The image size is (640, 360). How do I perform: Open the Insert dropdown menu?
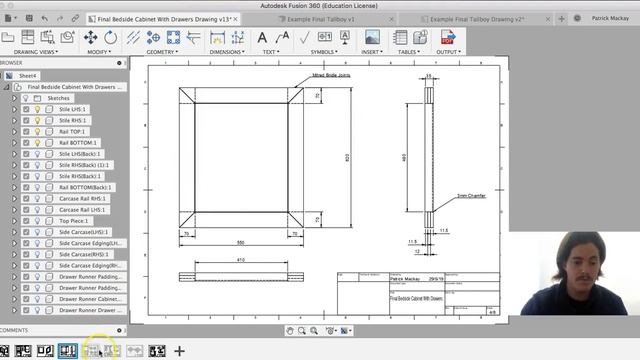click(372, 52)
